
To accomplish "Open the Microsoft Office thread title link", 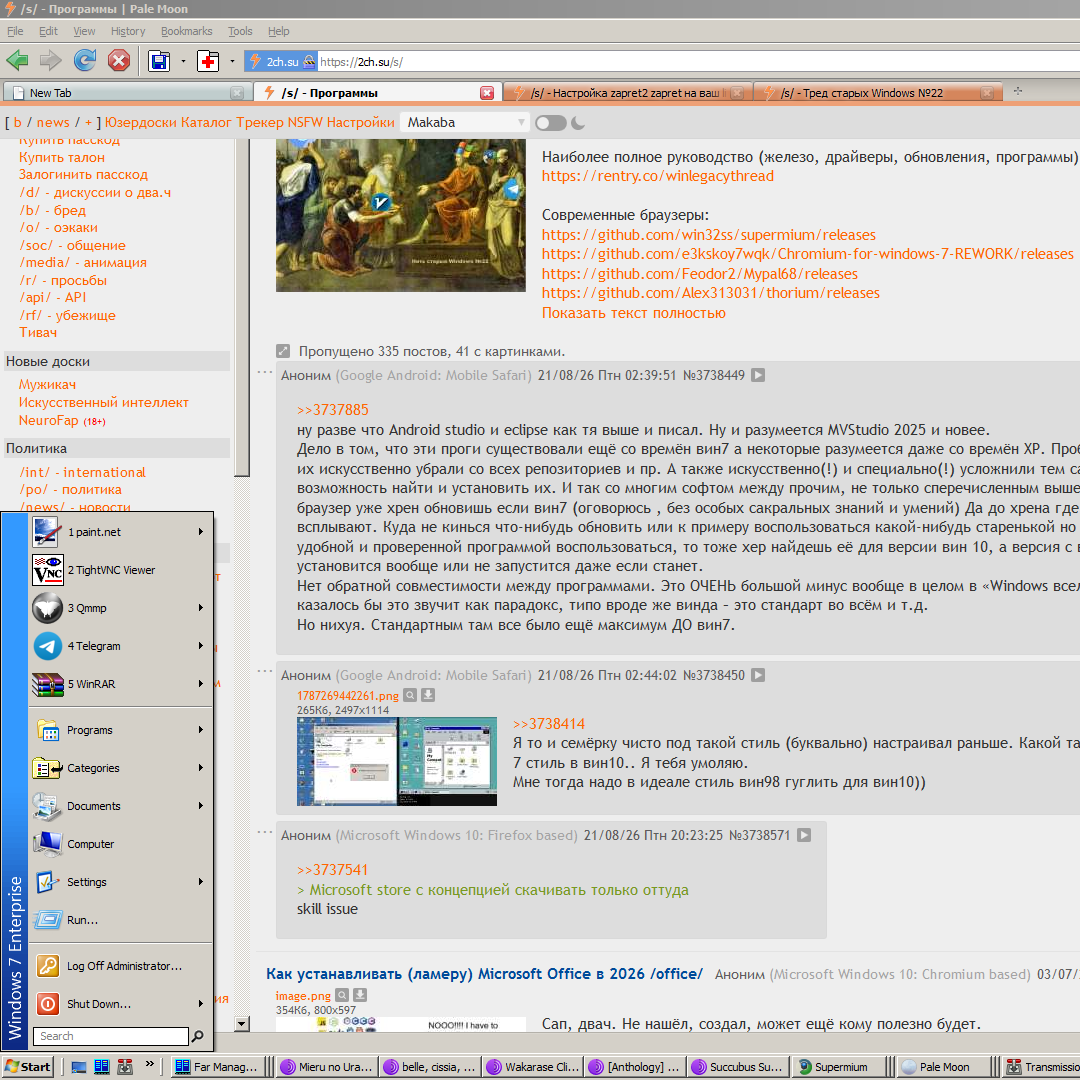I will click(x=484, y=974).
